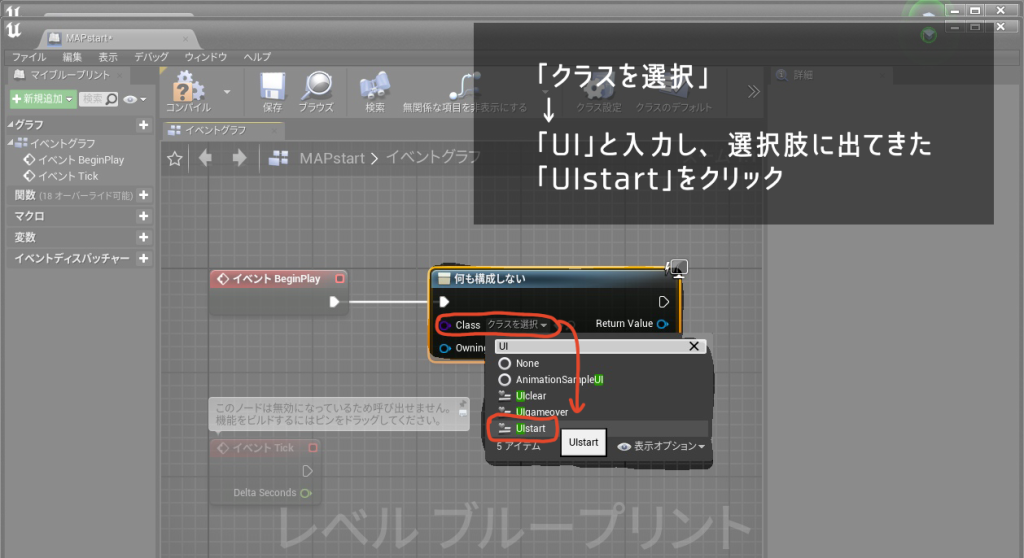Screen dimensions: 1024x558
Task: Select イベント BeginPlay in the graph tree
Action: pos(80,160)
